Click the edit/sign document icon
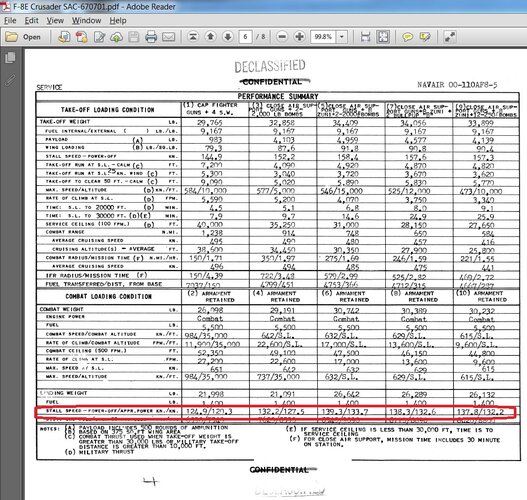Screen dimensions: 527x500 pyautogui.click(x=99, y=37)
